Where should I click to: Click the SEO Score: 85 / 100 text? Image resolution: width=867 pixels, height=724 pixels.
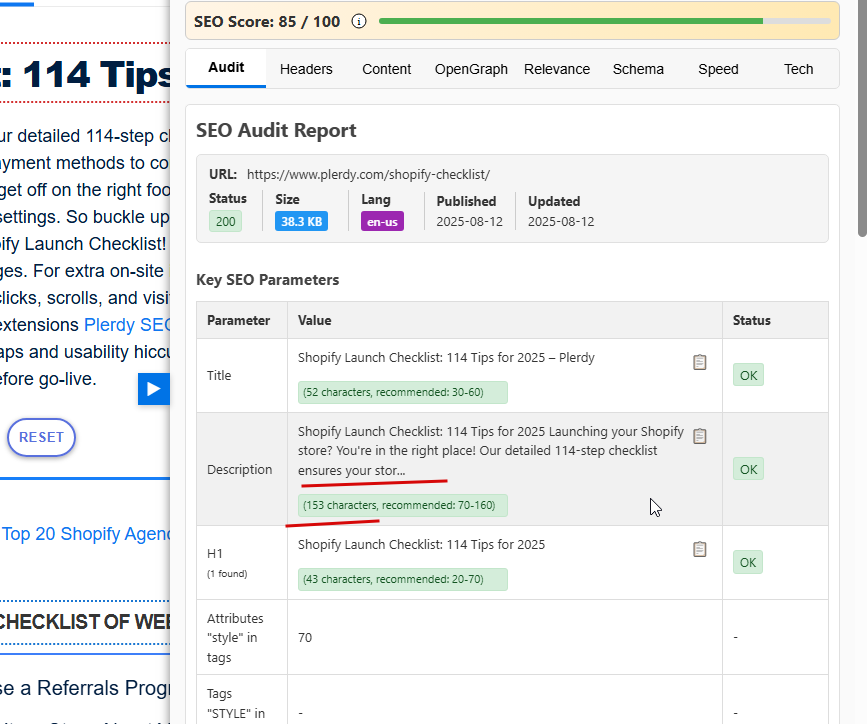[267, 22]
